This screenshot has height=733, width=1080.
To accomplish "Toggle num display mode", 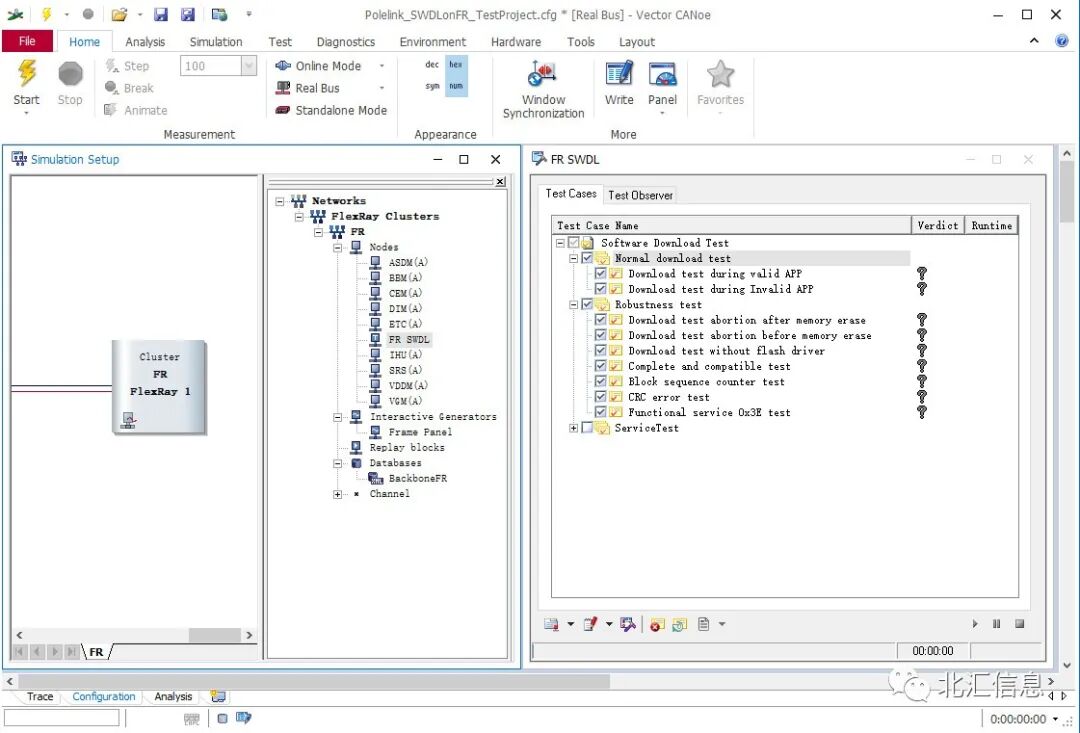I will 455,86.
